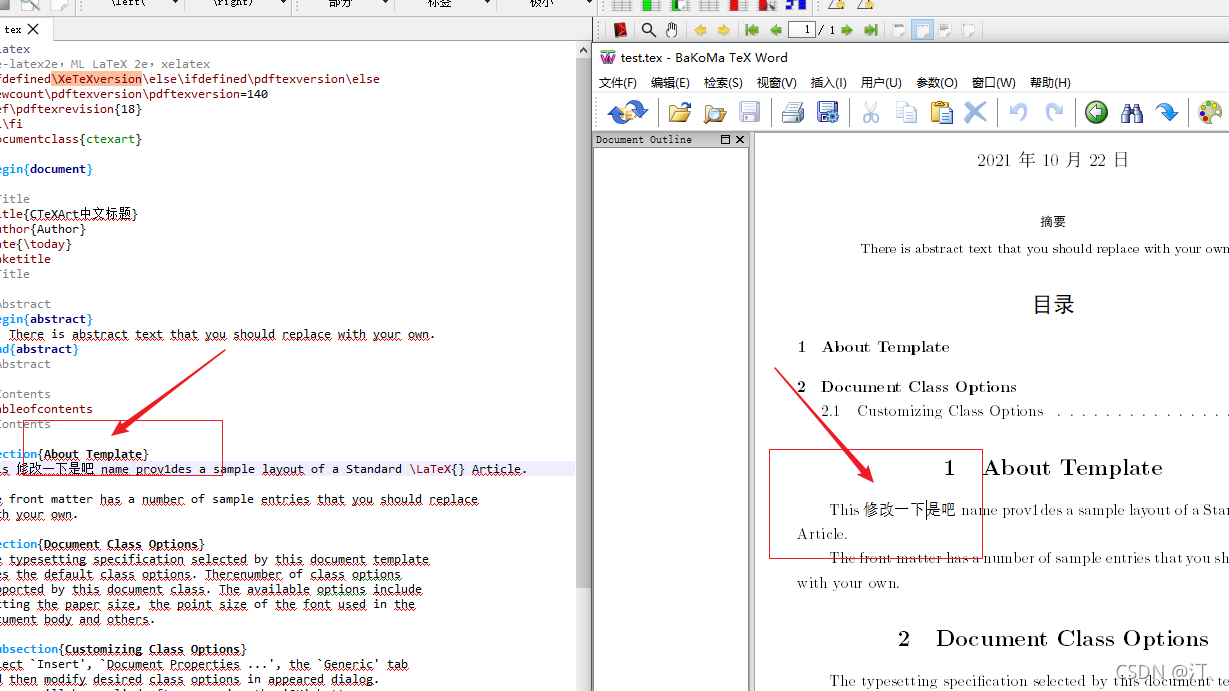Click the page number input field
The width and height of the screenshot is (1229, 691).
pyautogui.click(x=802, y=30)
